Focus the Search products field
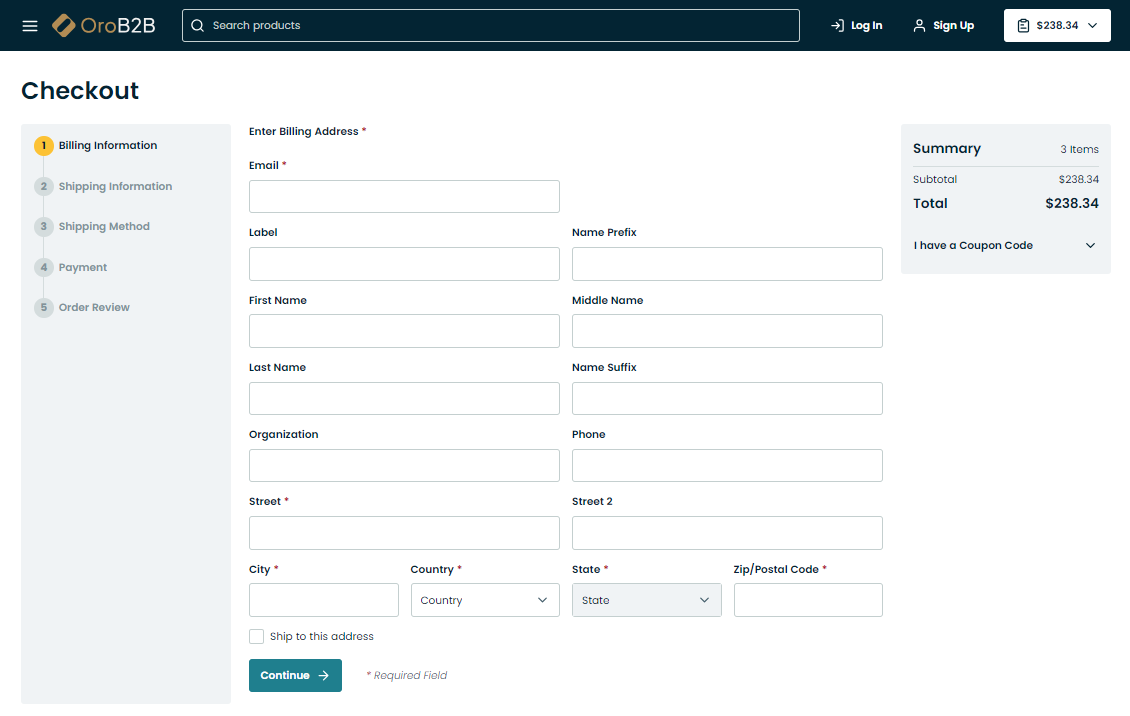The width and height of the screenshot is (1130, 716). tap(500, 25)
